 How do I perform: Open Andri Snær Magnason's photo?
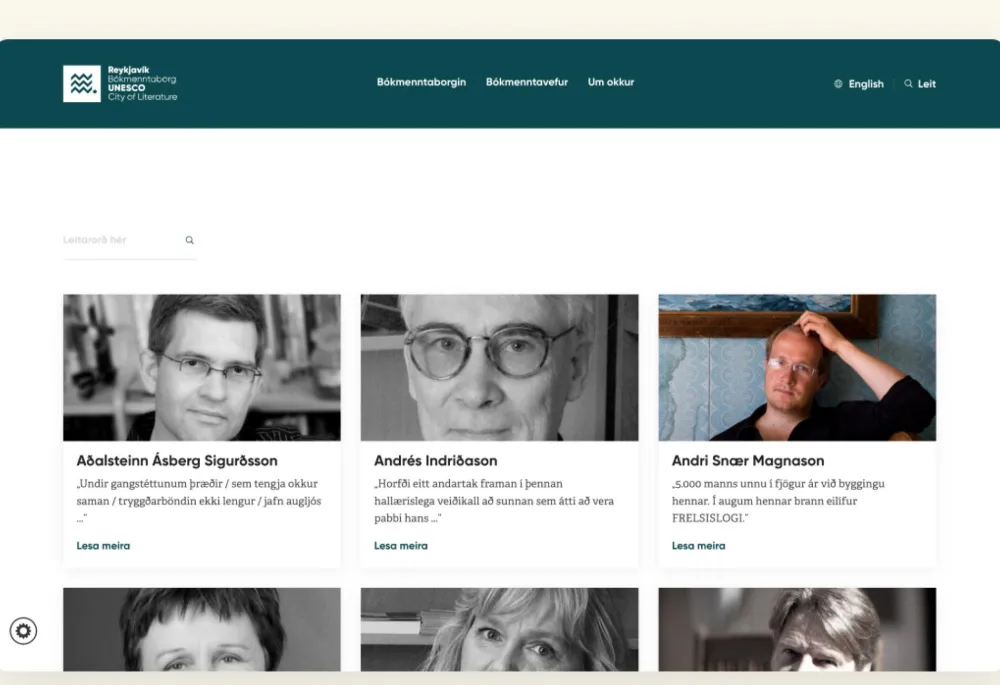coord(797,367)
